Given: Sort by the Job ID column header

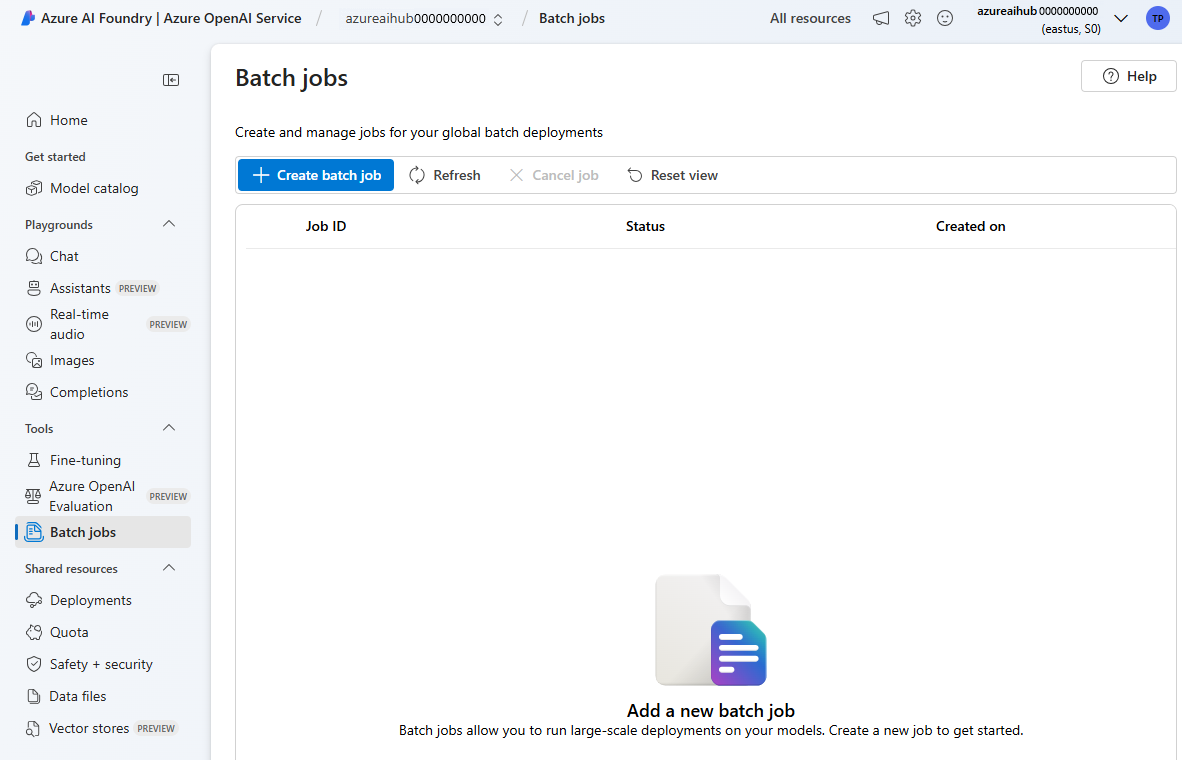Looking at the screenshot, I should click(326, 226).
